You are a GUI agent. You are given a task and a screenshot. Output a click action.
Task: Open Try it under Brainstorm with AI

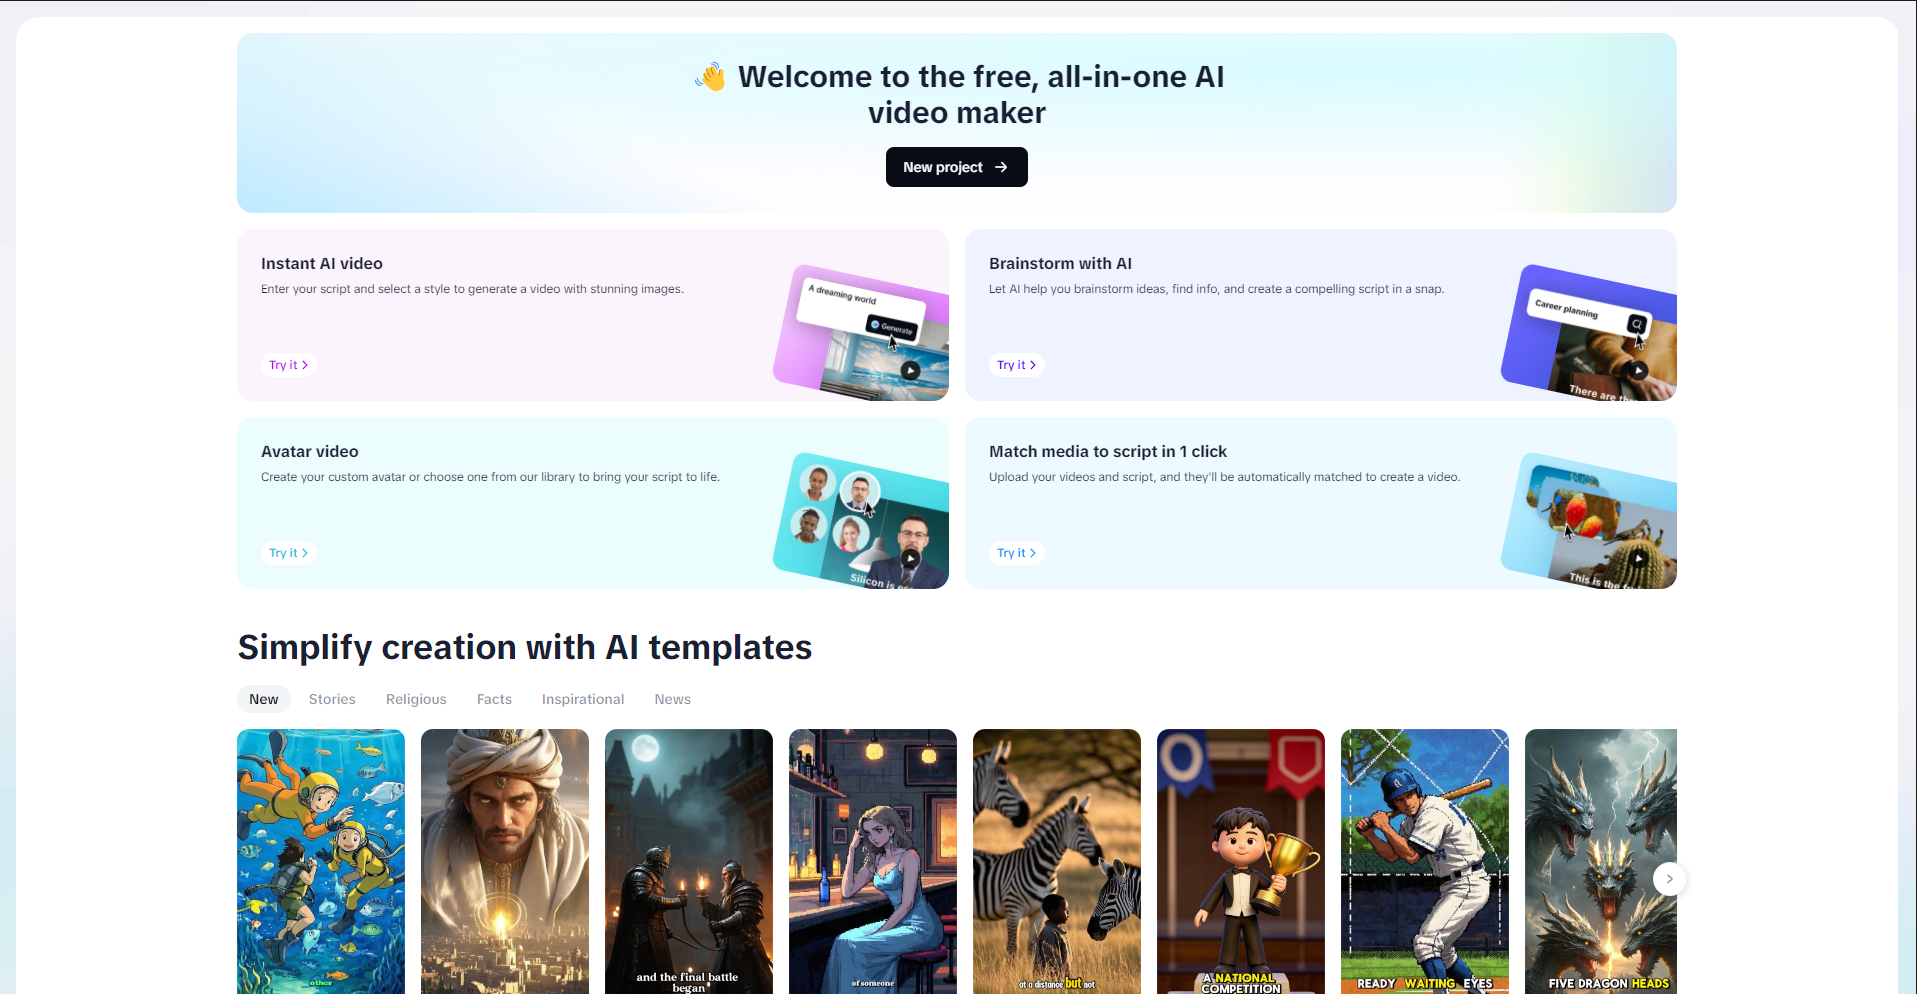pos(1017,365)
